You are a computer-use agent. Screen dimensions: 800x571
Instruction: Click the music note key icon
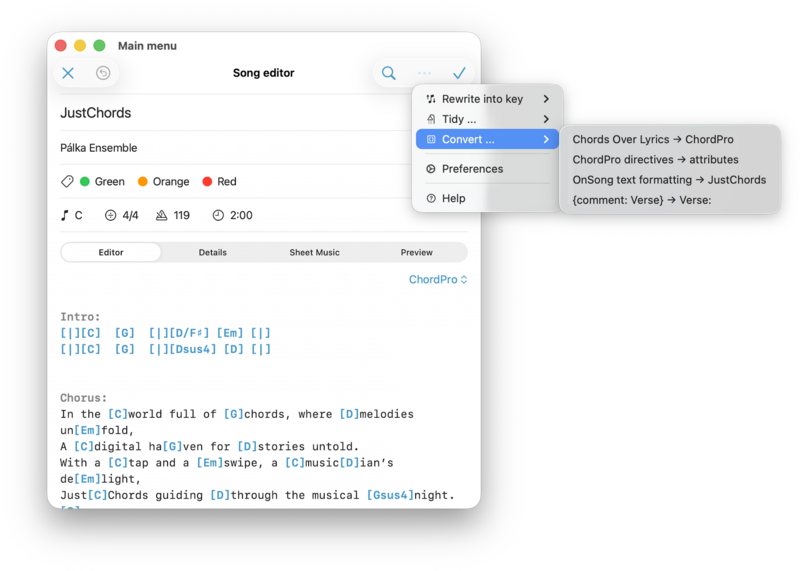point(64,215)
